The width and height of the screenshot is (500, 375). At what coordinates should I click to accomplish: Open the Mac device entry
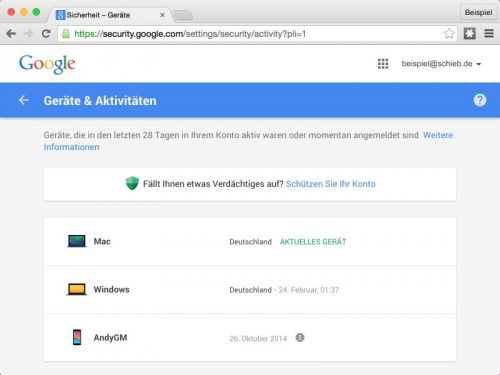pos(250,241)
